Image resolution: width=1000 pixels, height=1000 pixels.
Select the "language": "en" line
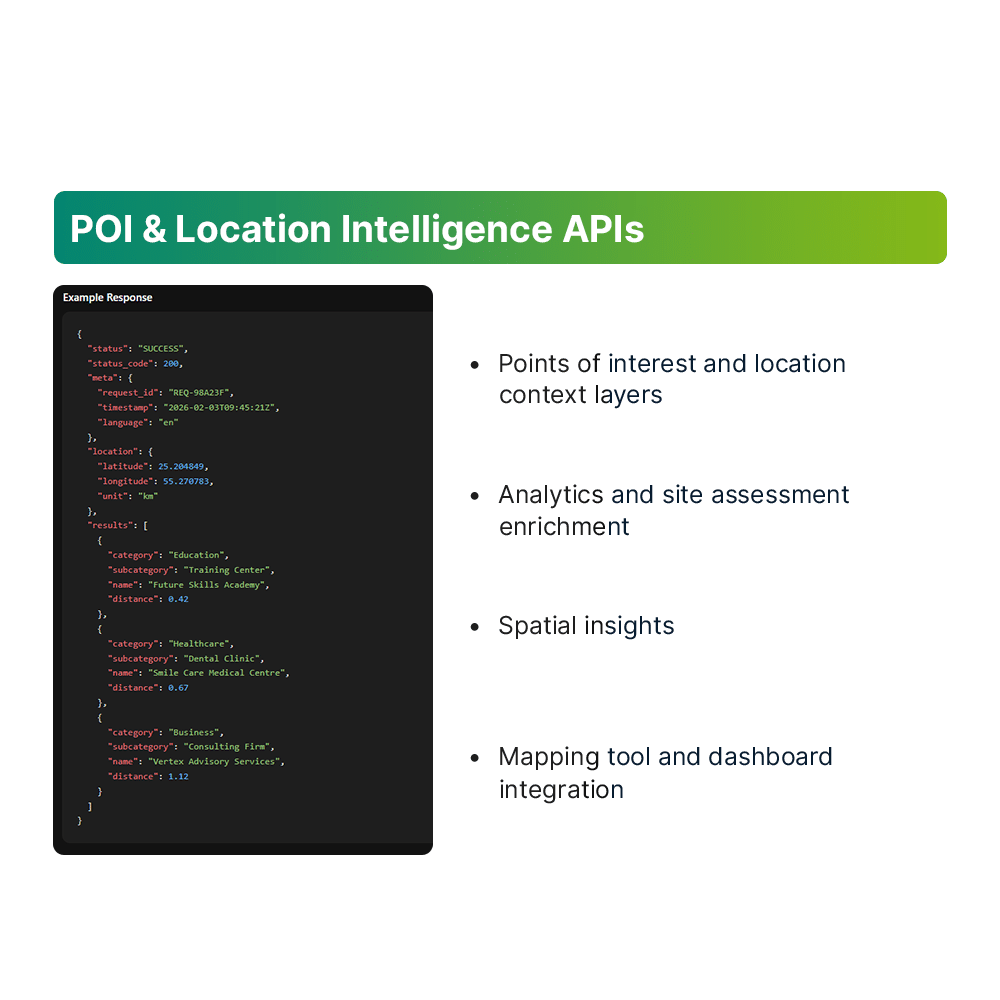coord(138,422)
